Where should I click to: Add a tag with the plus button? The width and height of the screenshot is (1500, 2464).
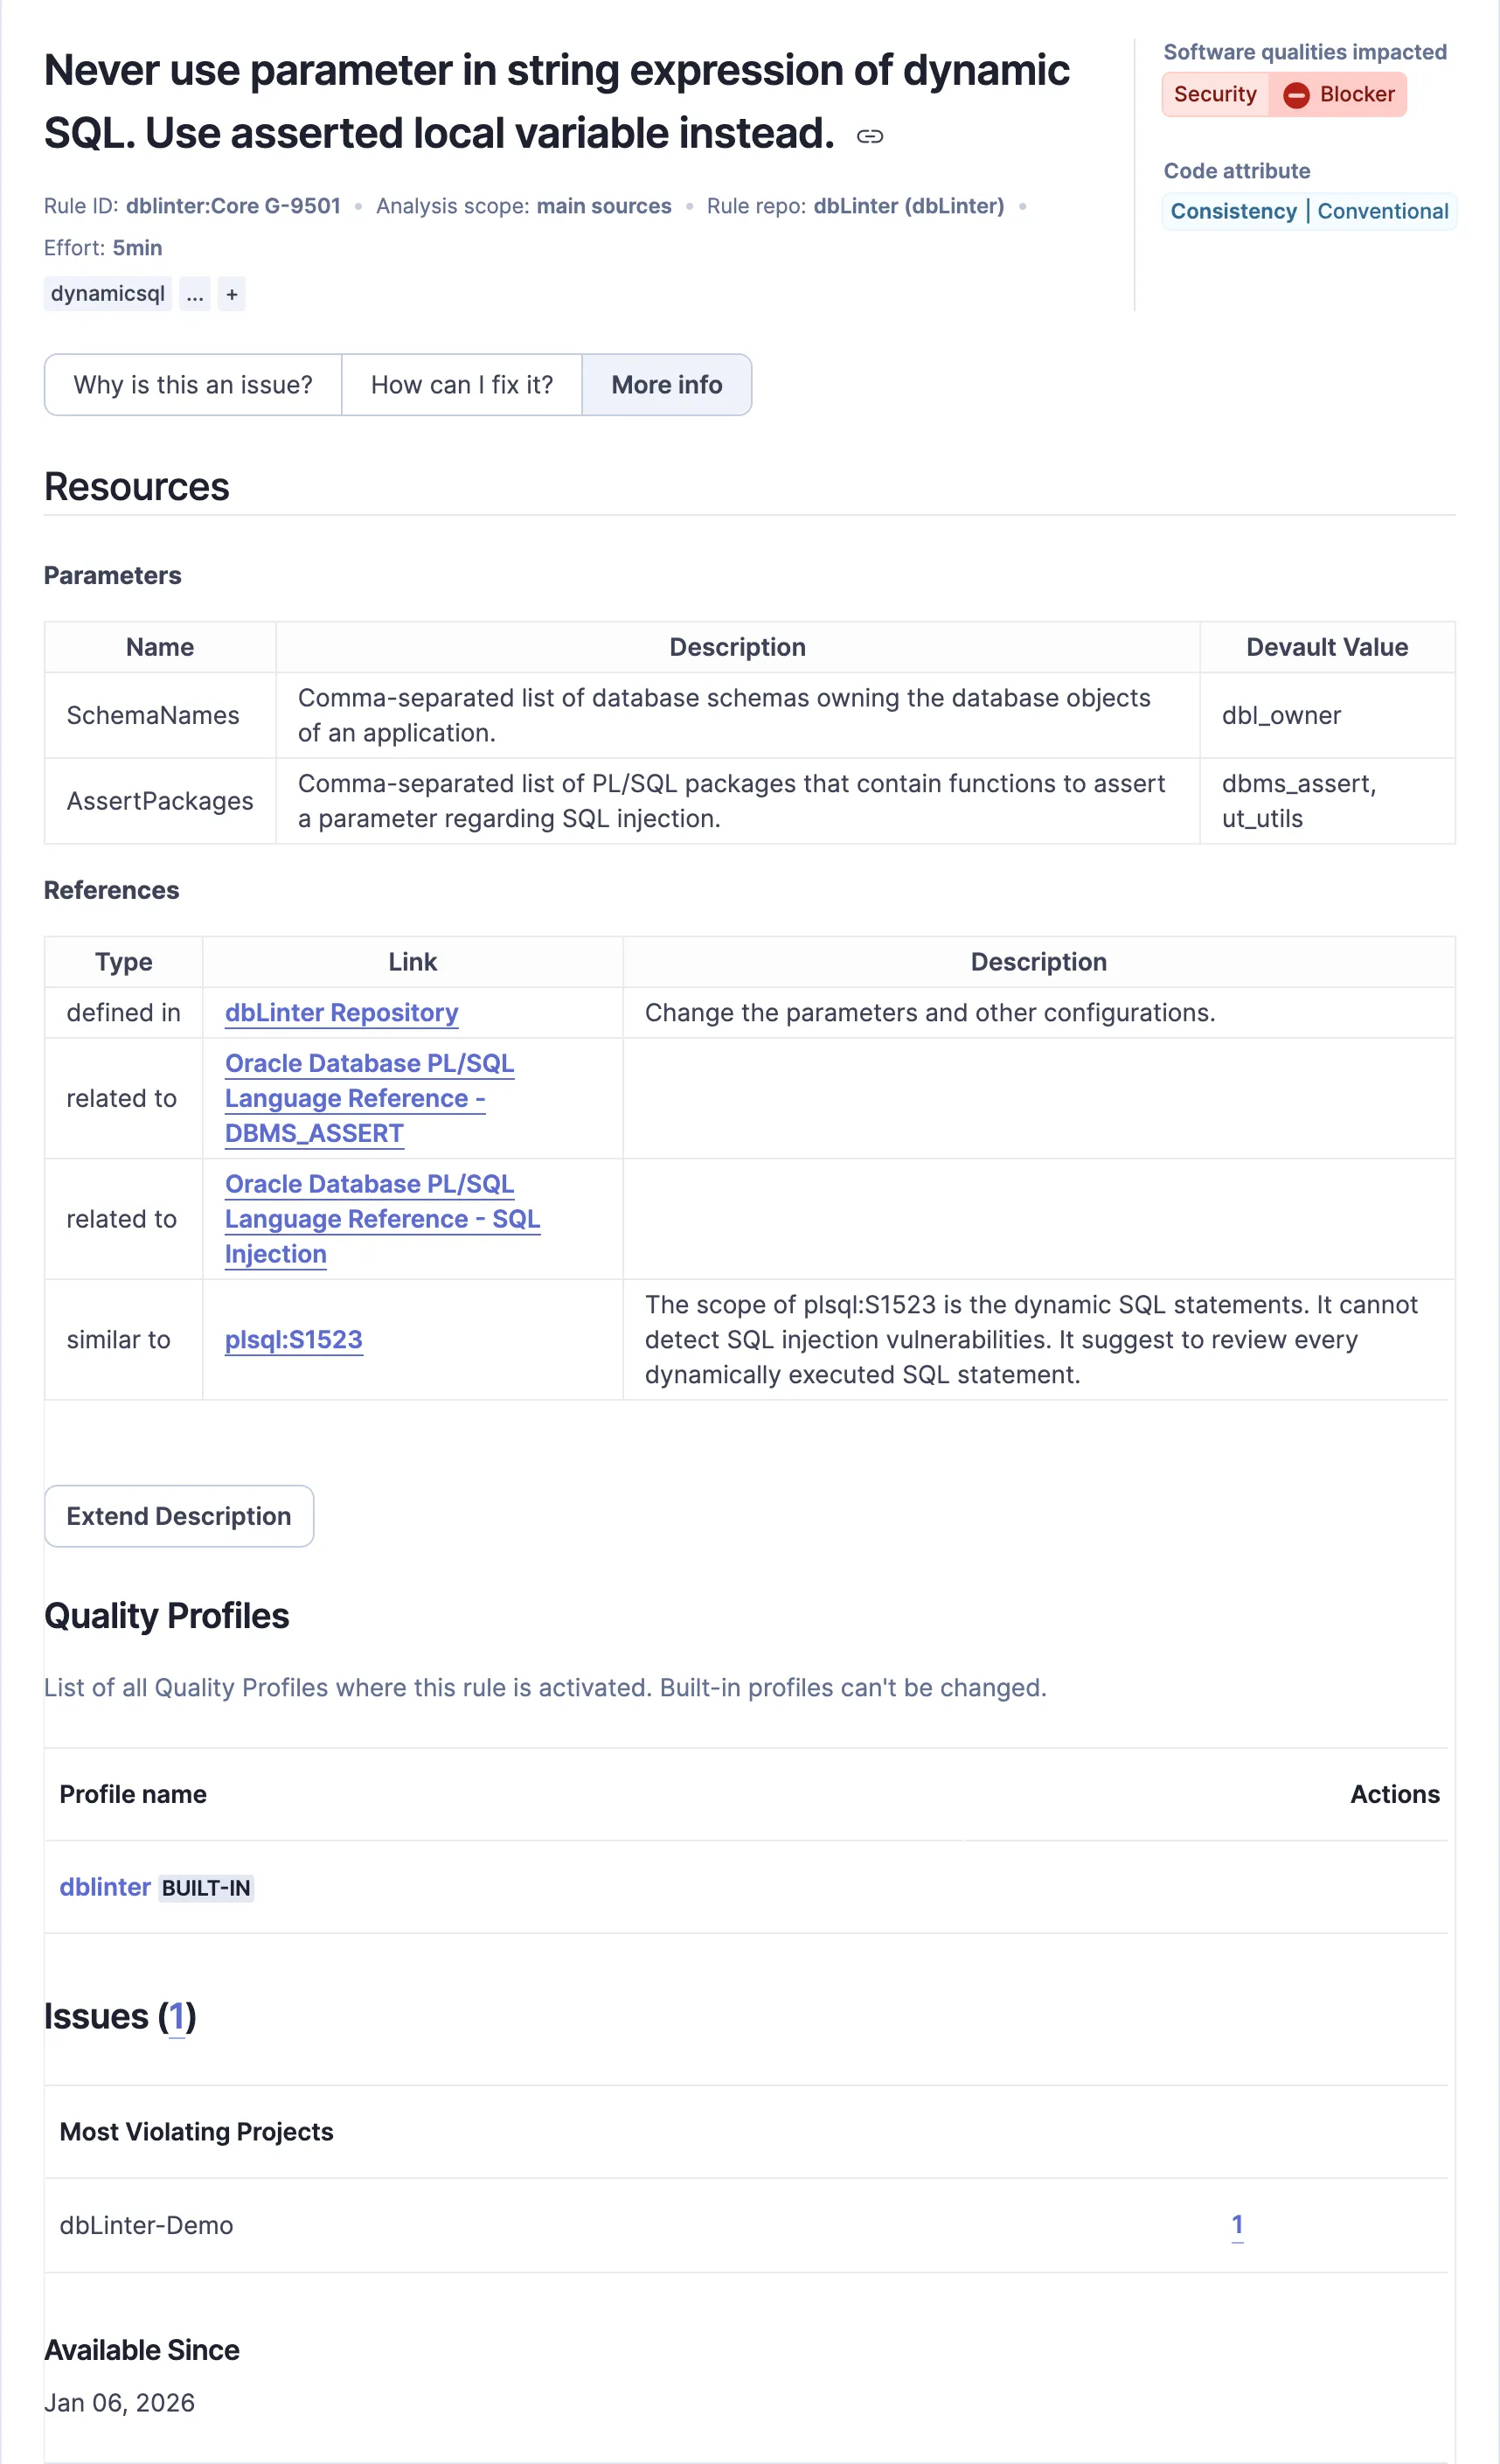click(x=231, y=294)
